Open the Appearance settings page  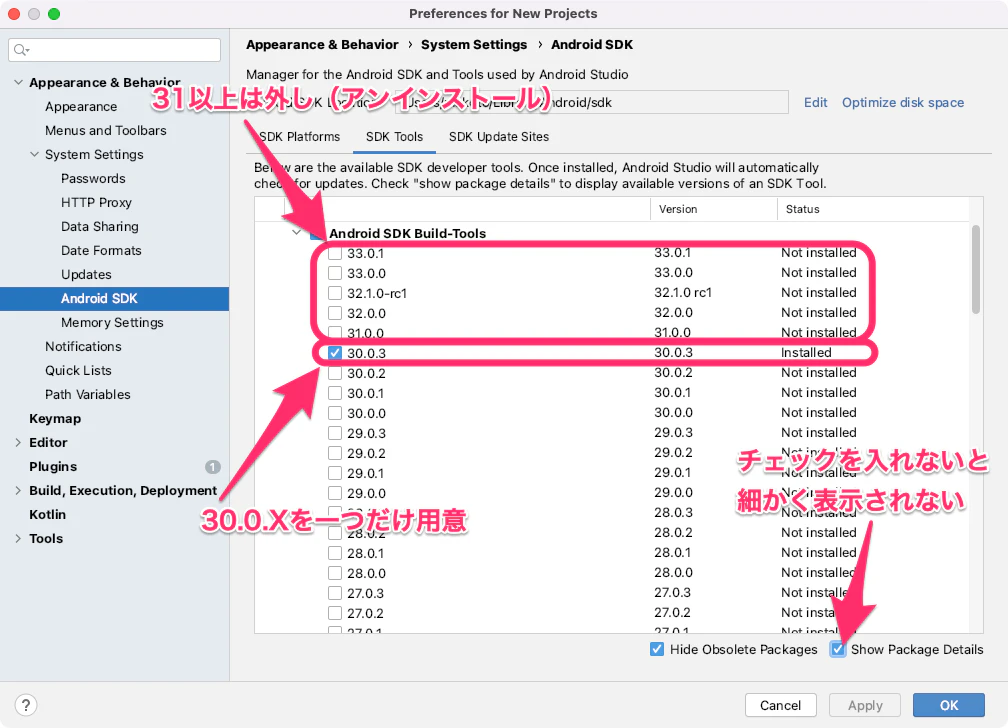coord(81,106)
